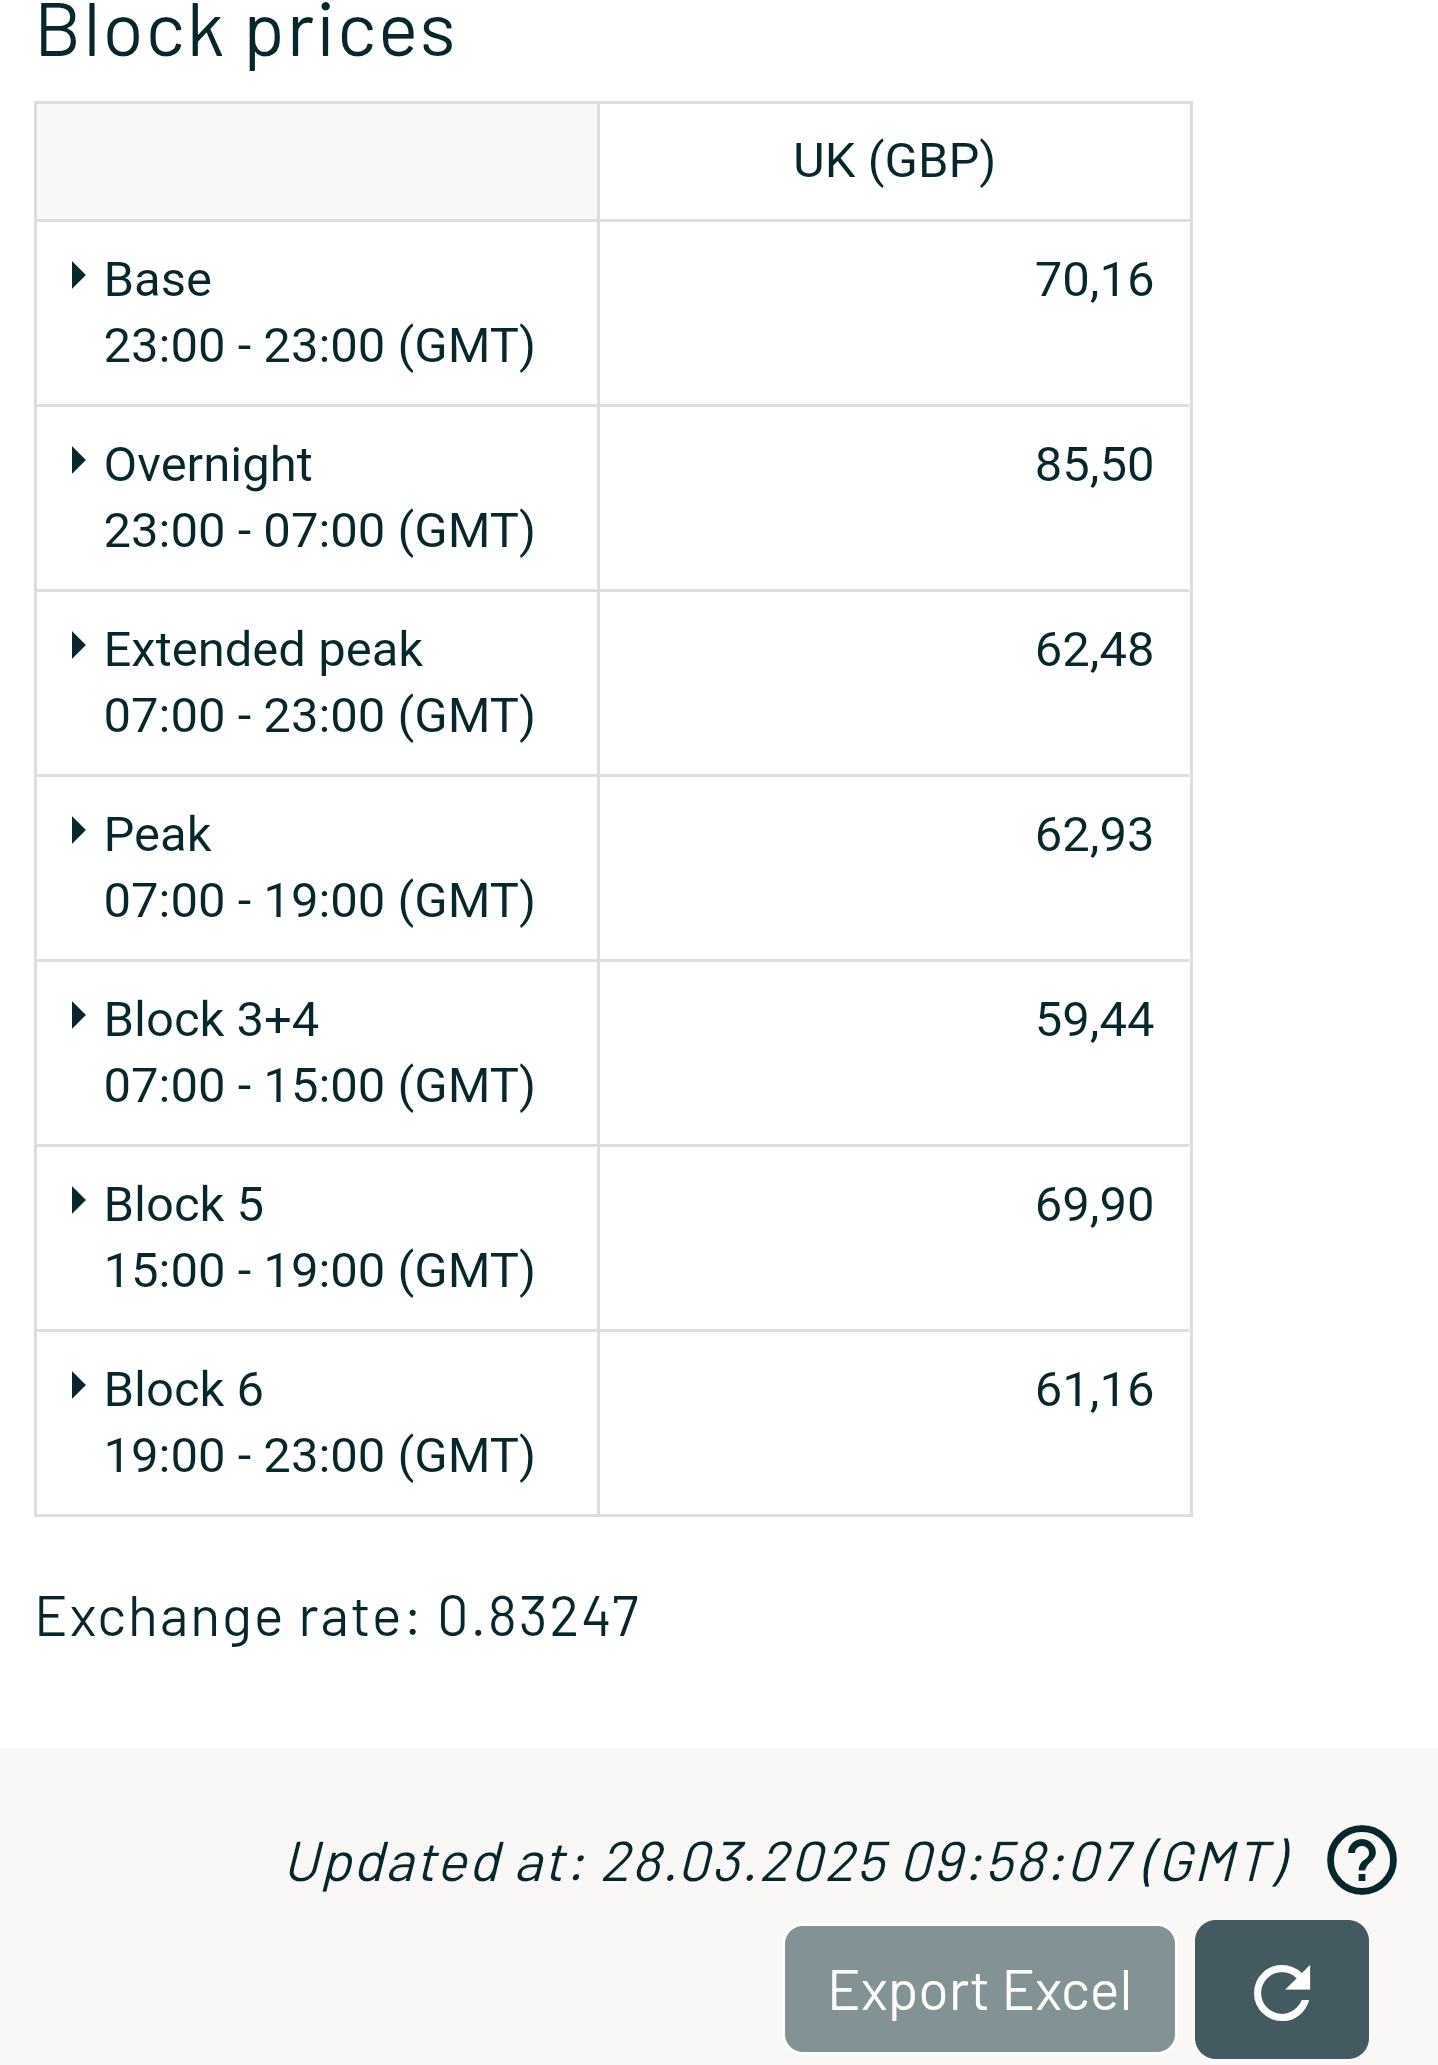The width and height of the screenshot is (1438, 2065).
Task: Click the Export Excel button
Action: (979, 1990)
